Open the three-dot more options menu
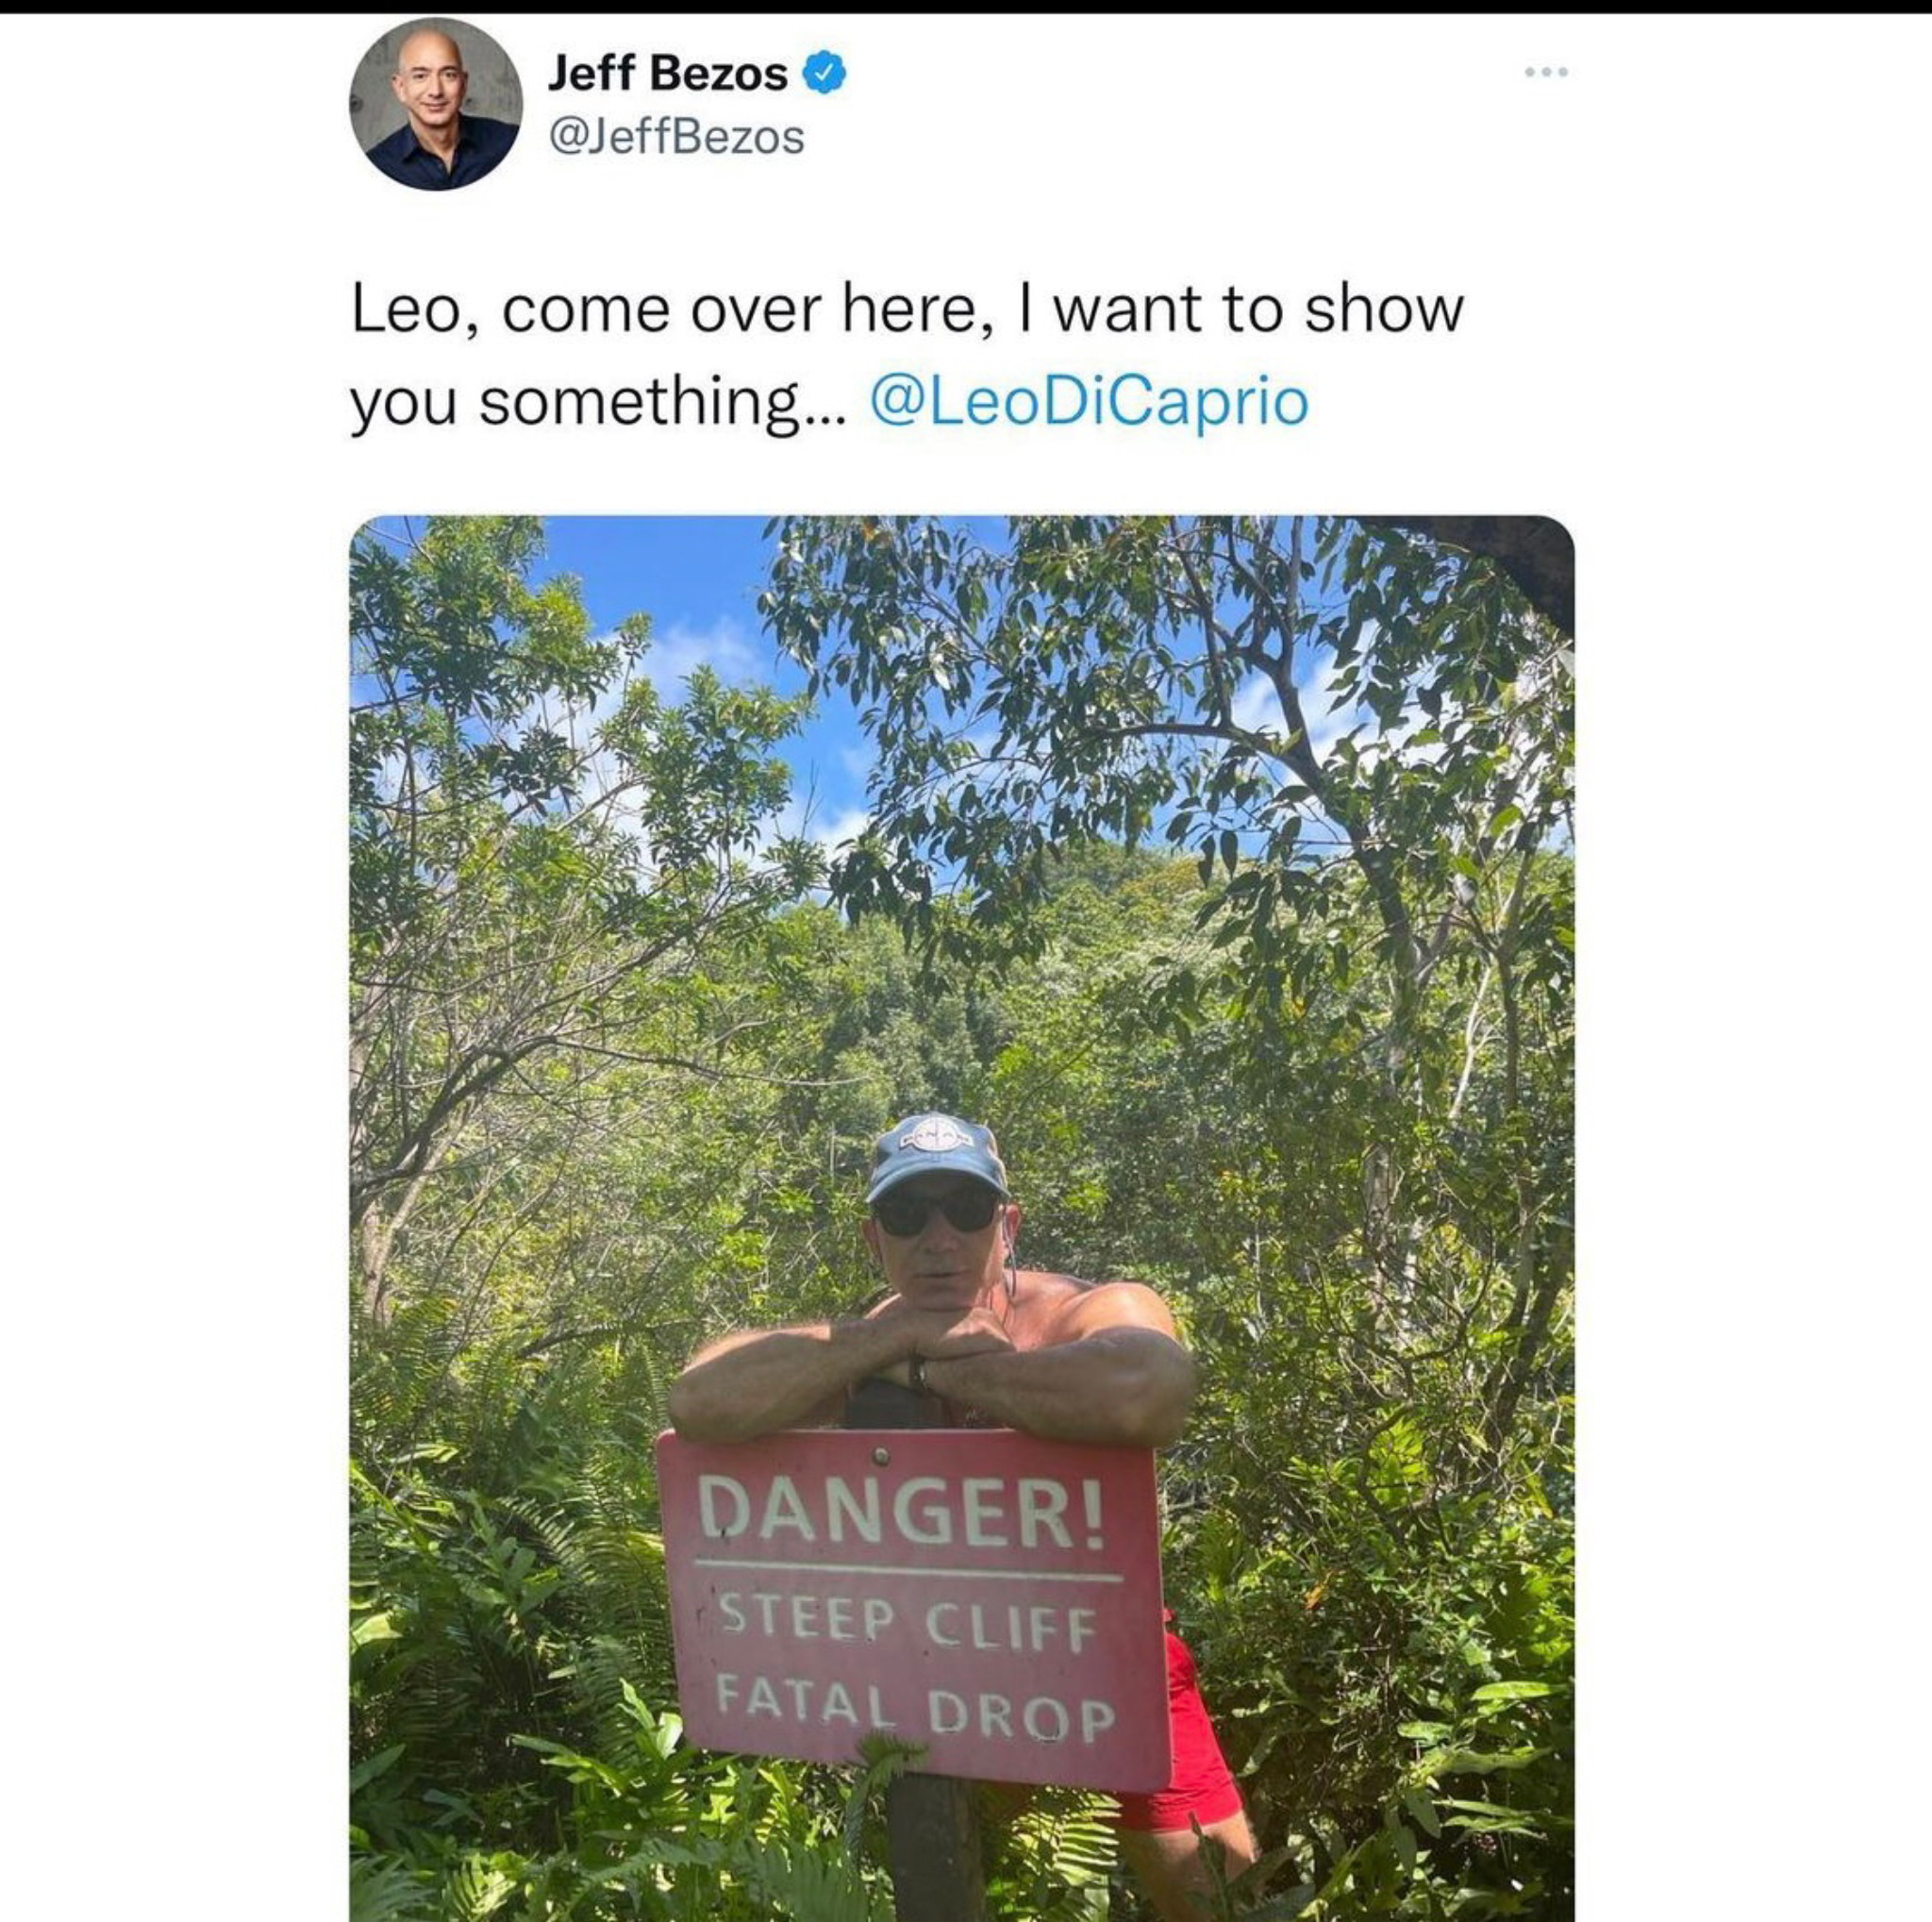 [x=1546, y=72]
